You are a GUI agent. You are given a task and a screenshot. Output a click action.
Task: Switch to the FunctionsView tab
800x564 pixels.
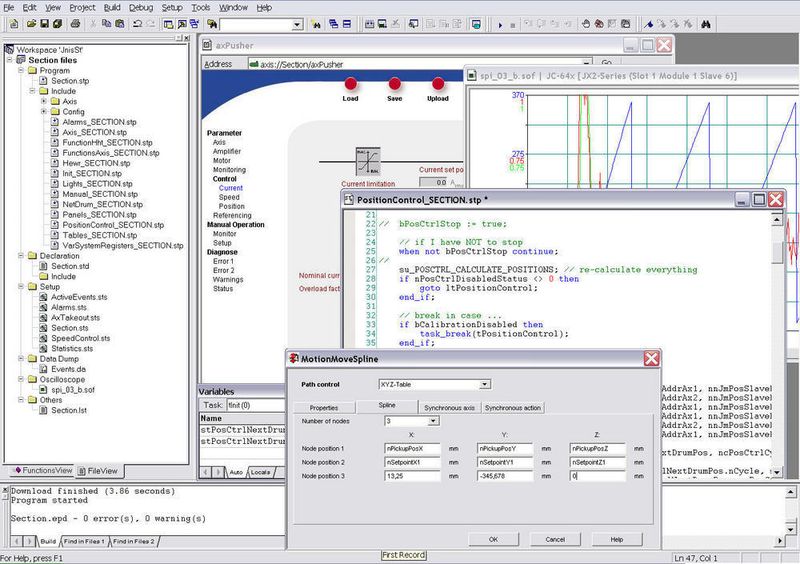pyautogui.click(x=43, y=471)
